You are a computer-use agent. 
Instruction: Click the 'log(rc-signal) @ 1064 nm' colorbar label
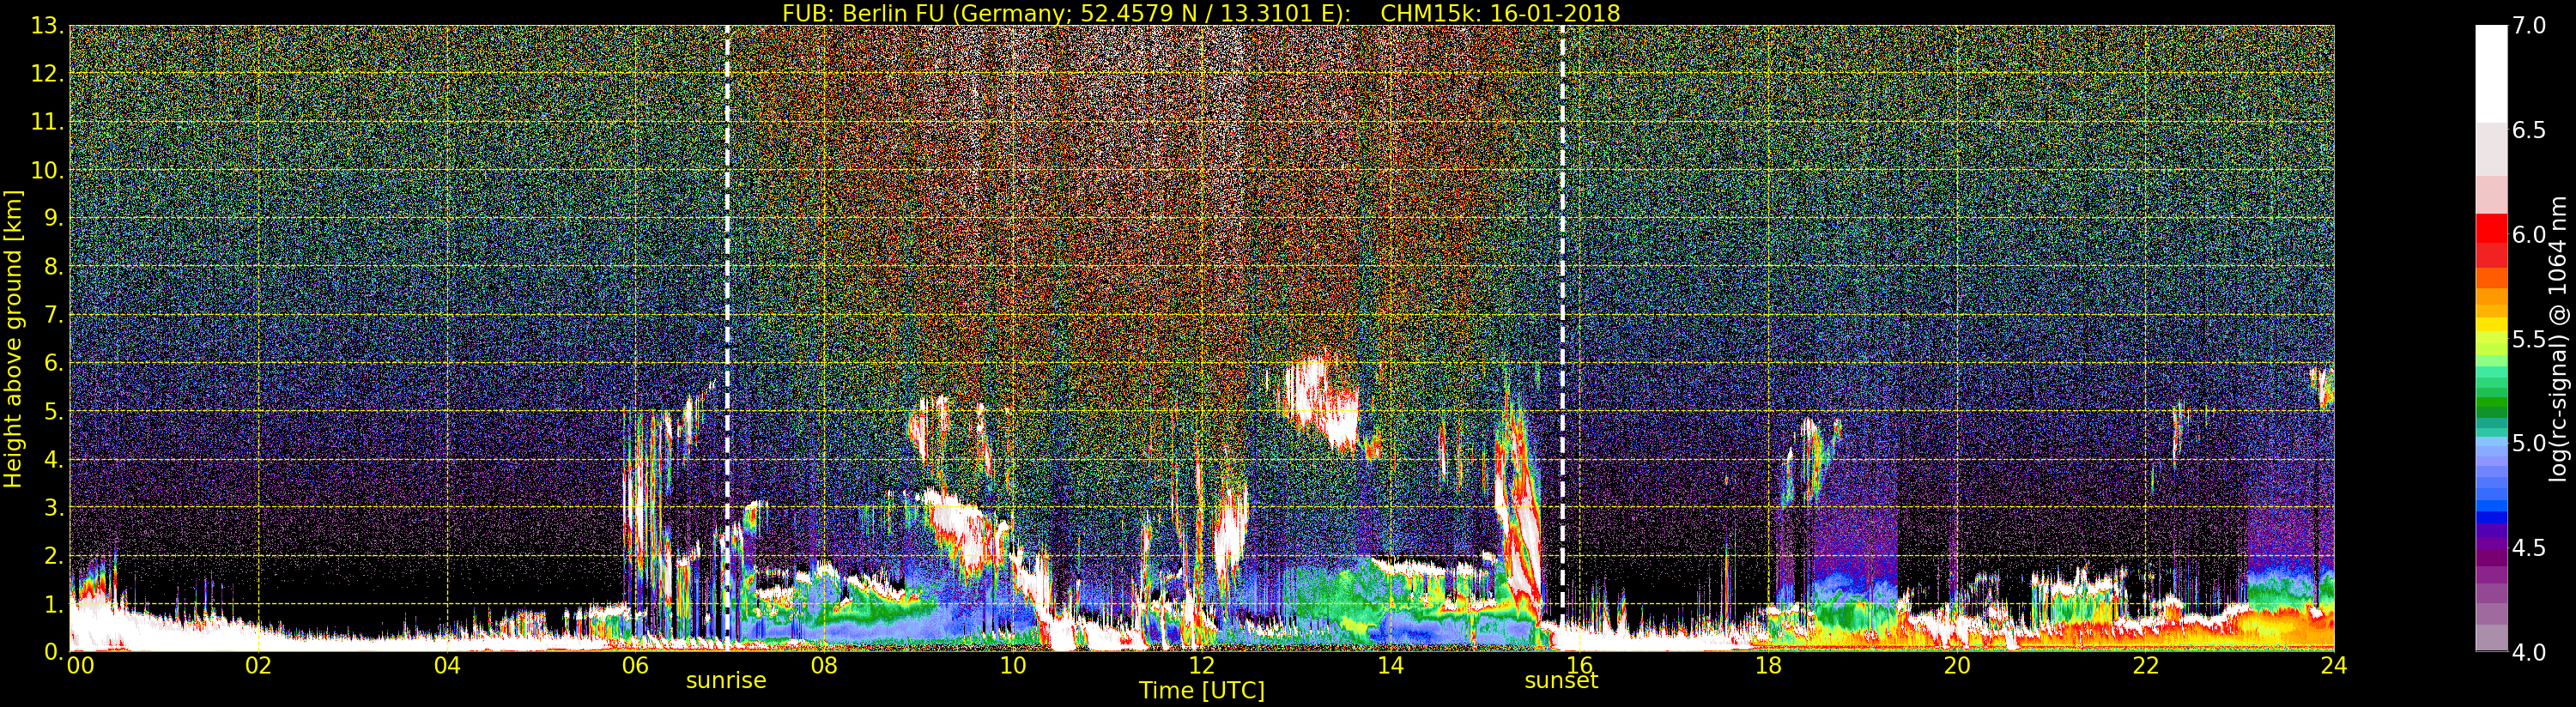point(2556,339)
